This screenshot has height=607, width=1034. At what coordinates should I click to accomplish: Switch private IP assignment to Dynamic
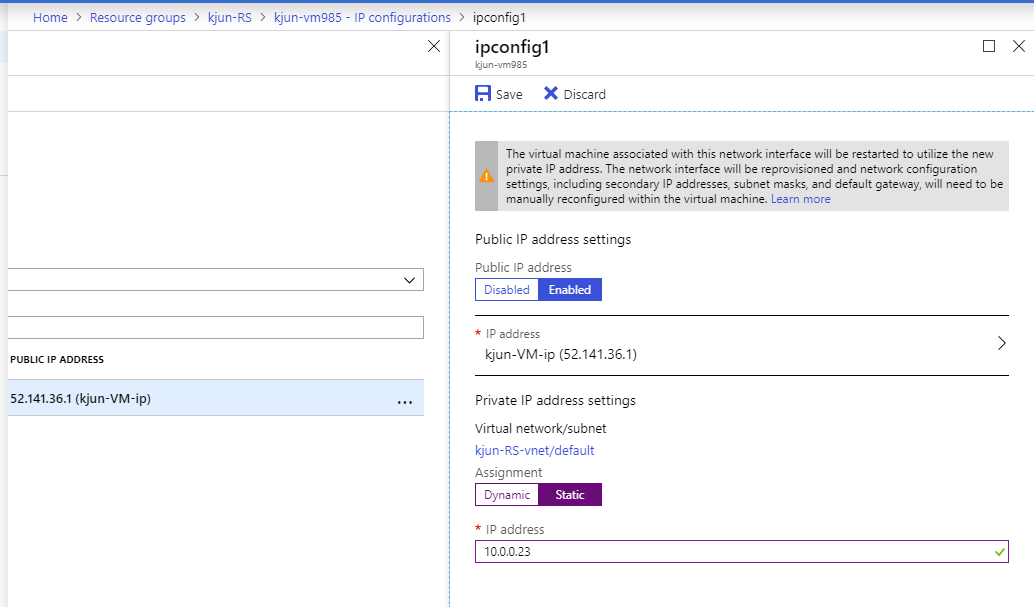pyautogui.click(x=507, y=495)
